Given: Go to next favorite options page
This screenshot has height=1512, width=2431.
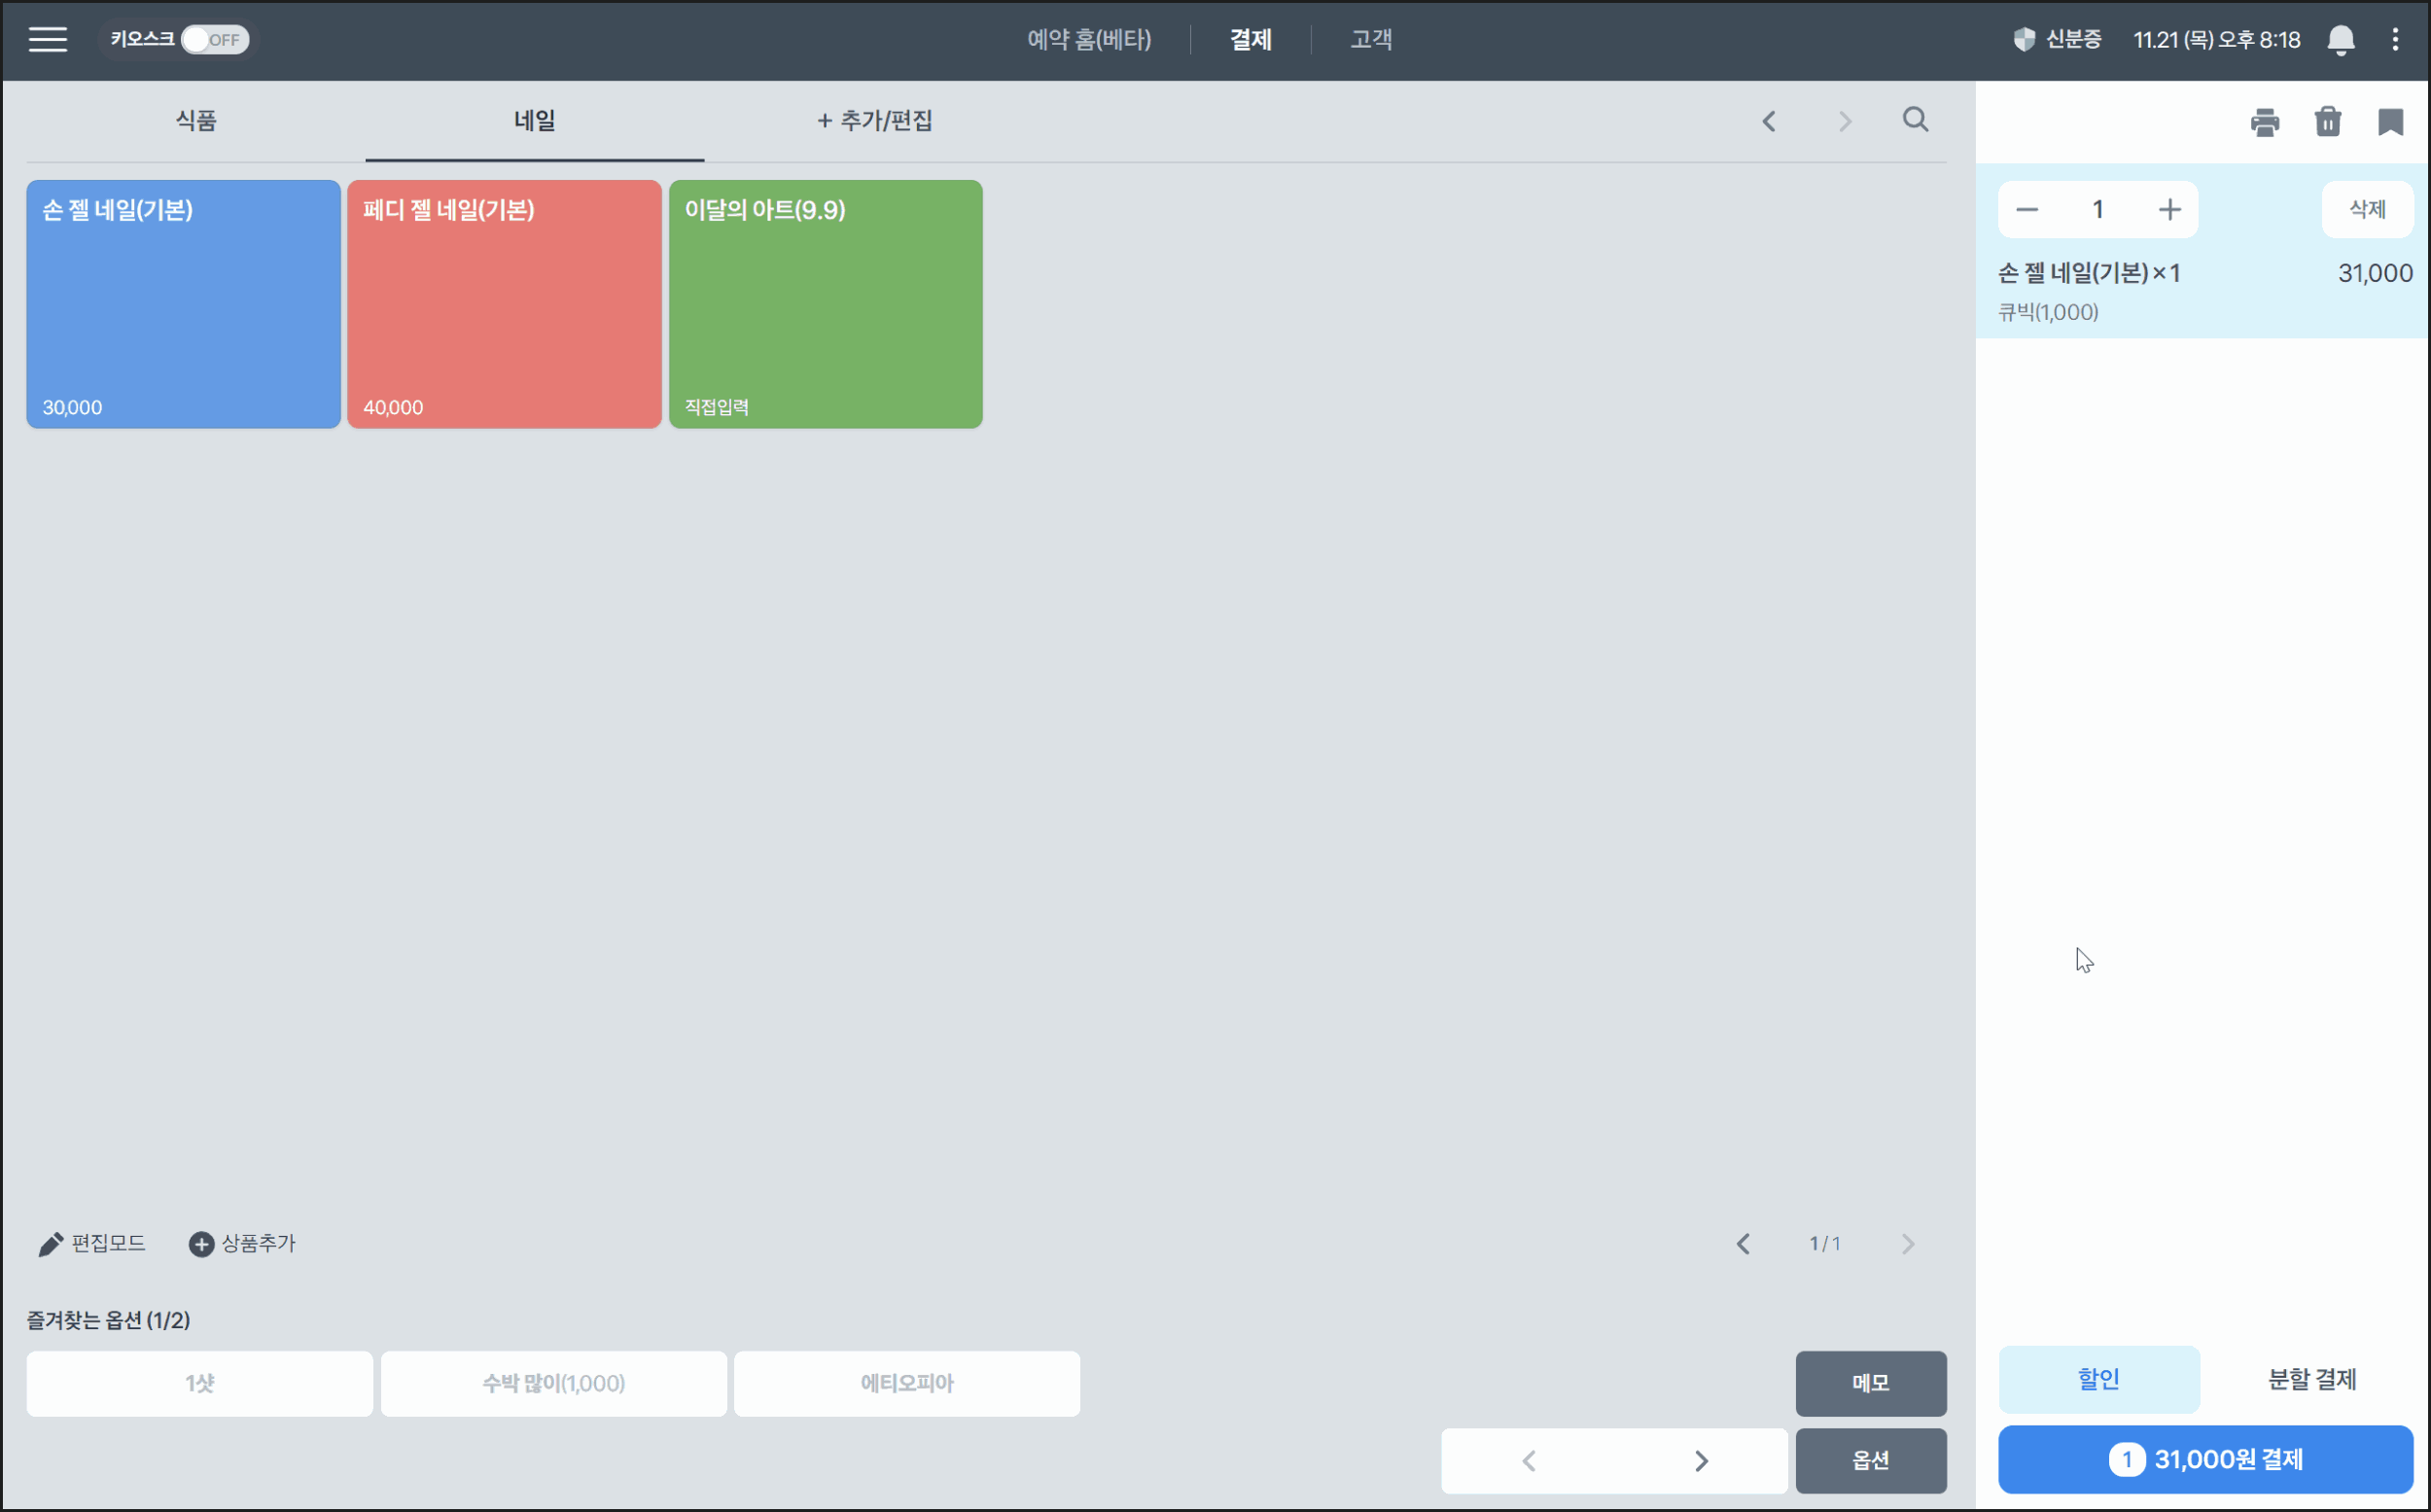Looking at the screenshot, I should 1700,1460.
